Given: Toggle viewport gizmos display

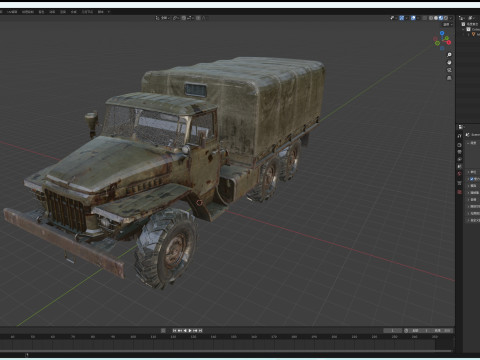Looking at the screenshot, I should coord(402,18).
